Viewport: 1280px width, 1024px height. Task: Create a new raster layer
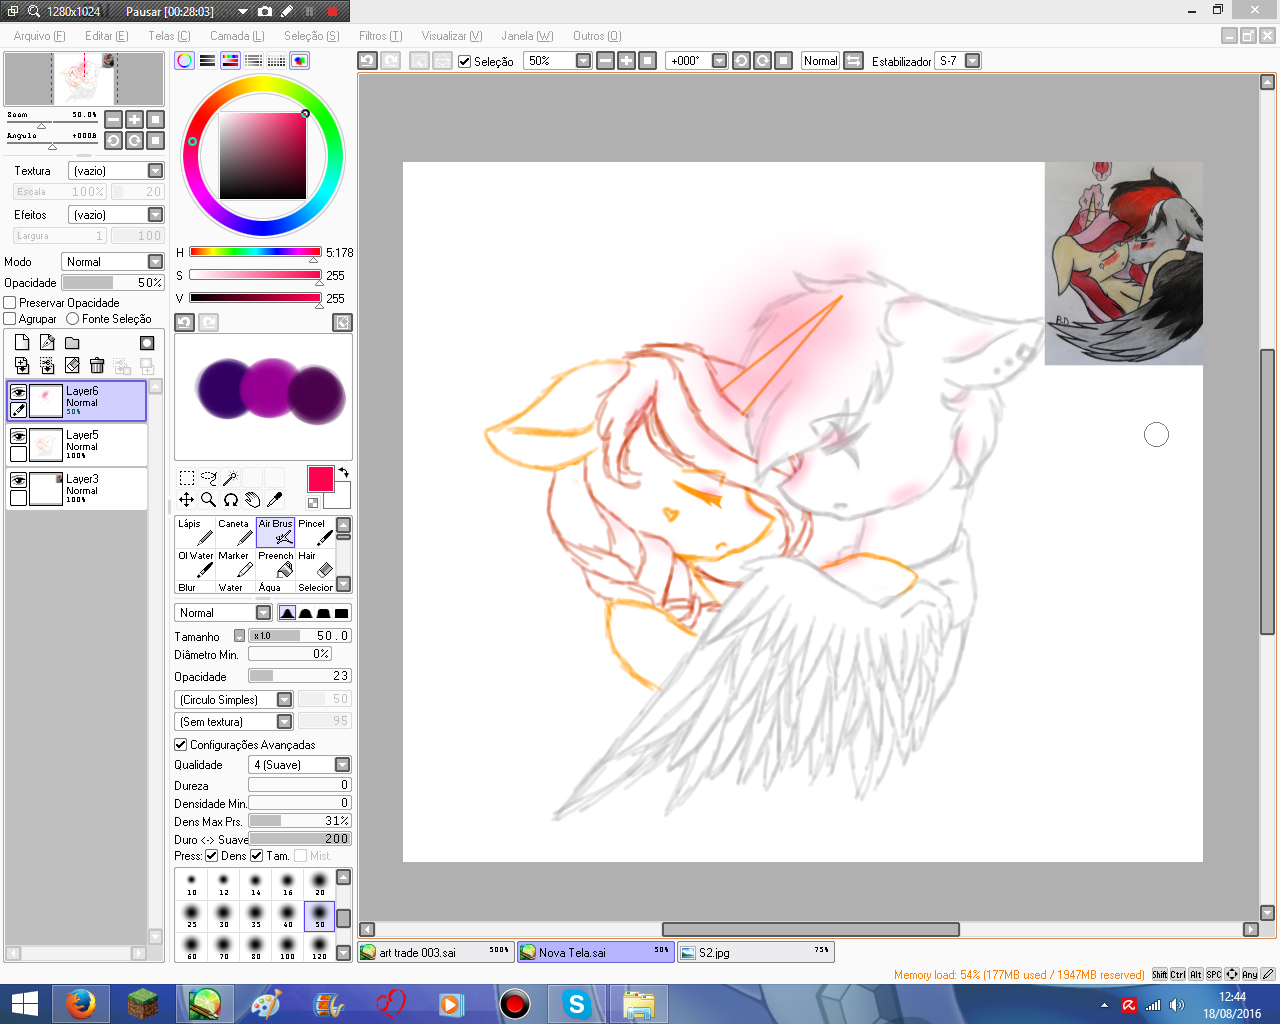click(x=22, y=342)
